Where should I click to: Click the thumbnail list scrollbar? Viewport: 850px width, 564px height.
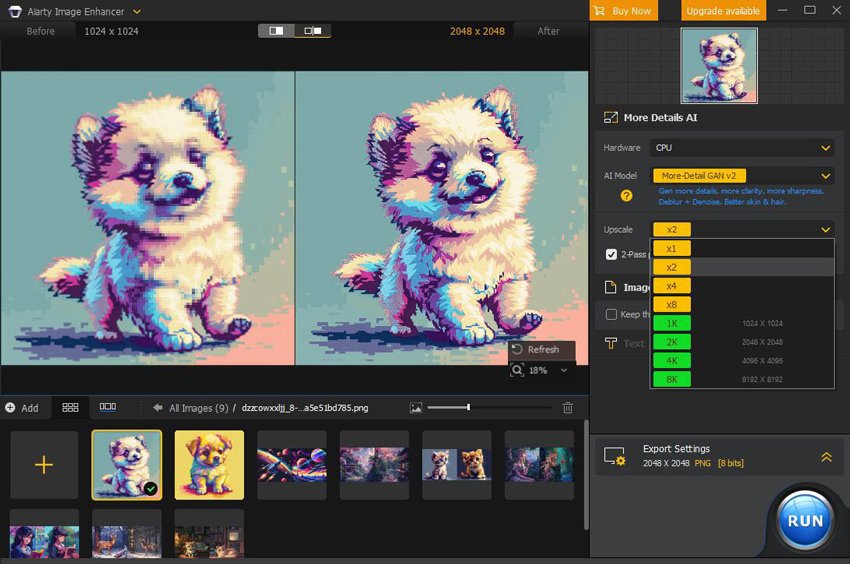586,475
